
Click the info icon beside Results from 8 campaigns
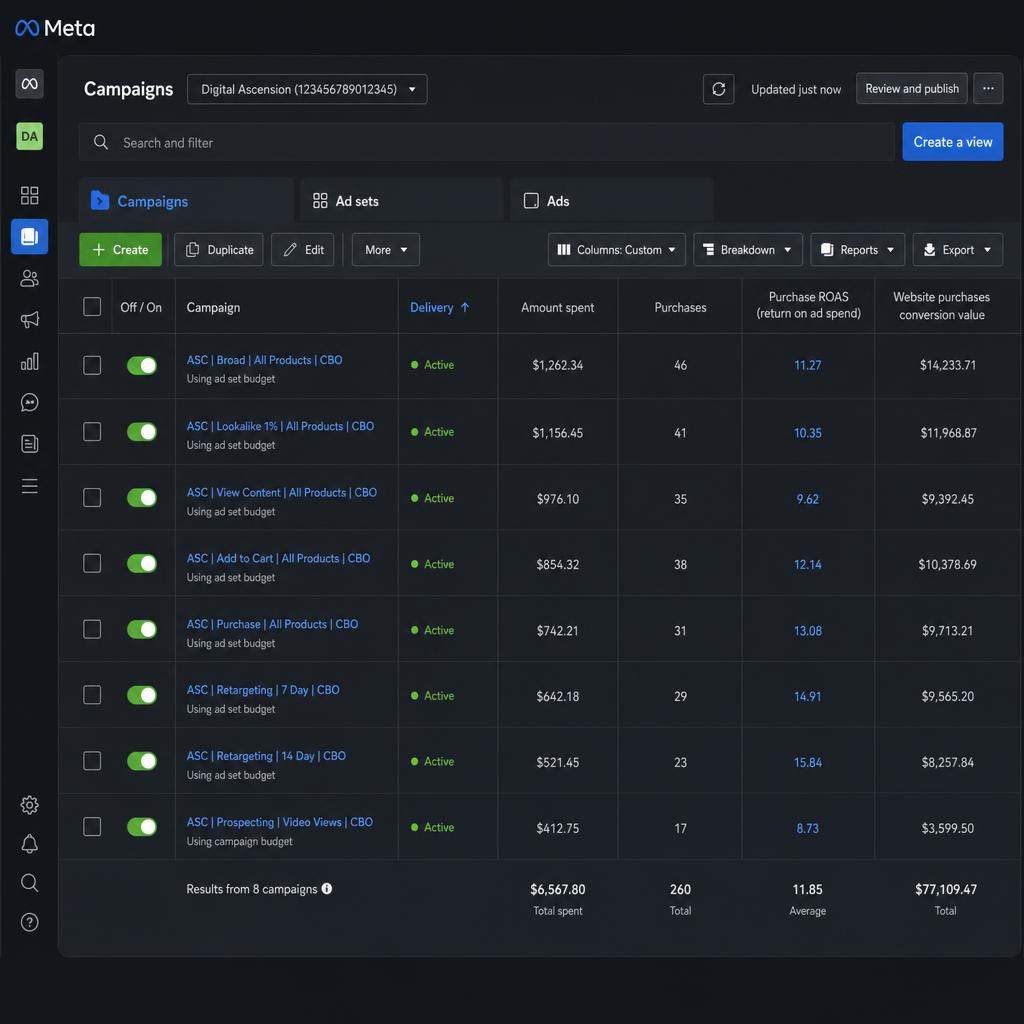pos(327,888)
